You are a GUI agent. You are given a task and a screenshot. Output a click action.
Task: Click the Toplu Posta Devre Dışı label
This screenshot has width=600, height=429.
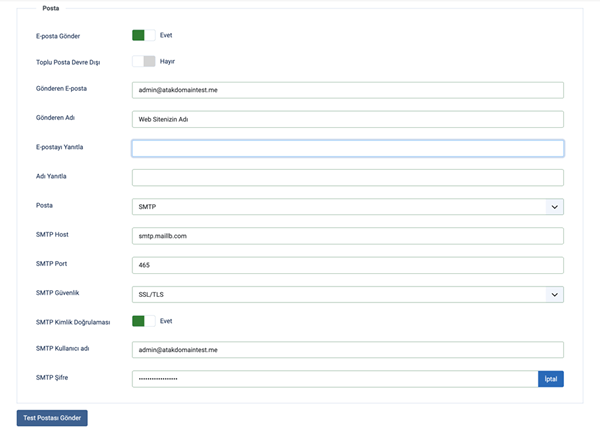coord(68,62)
